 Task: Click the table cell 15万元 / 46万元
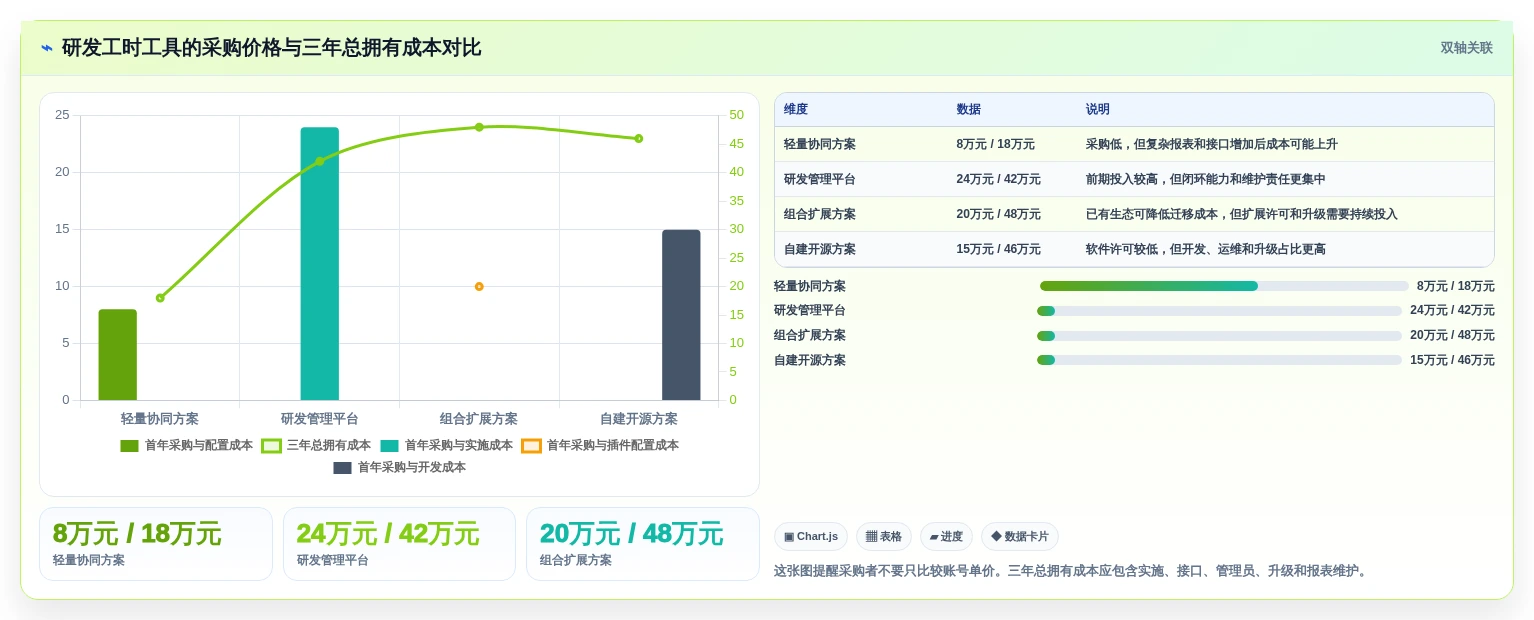pyautogui.click(x=998, y=250)
